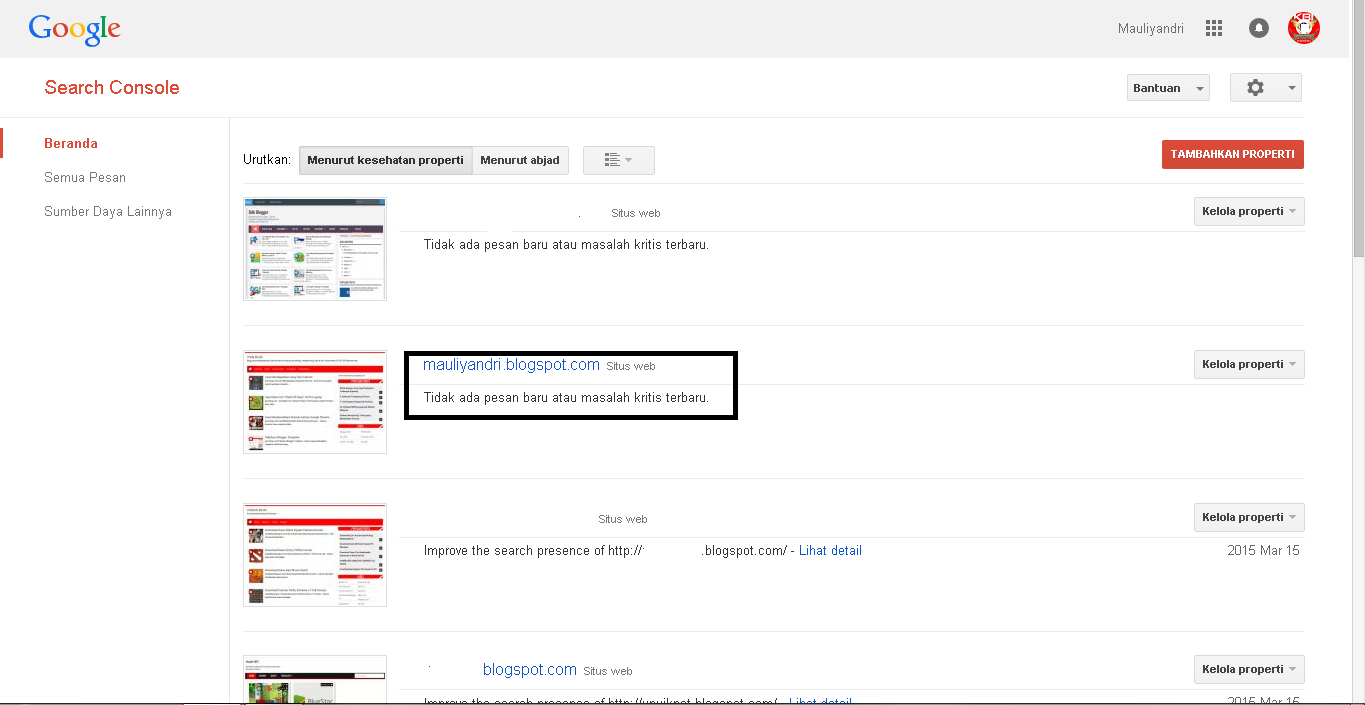Open Kelola properti for third site
The height and width of the screenshot is (705, 1365).
pyautogui.click(x=1249, y=517)
